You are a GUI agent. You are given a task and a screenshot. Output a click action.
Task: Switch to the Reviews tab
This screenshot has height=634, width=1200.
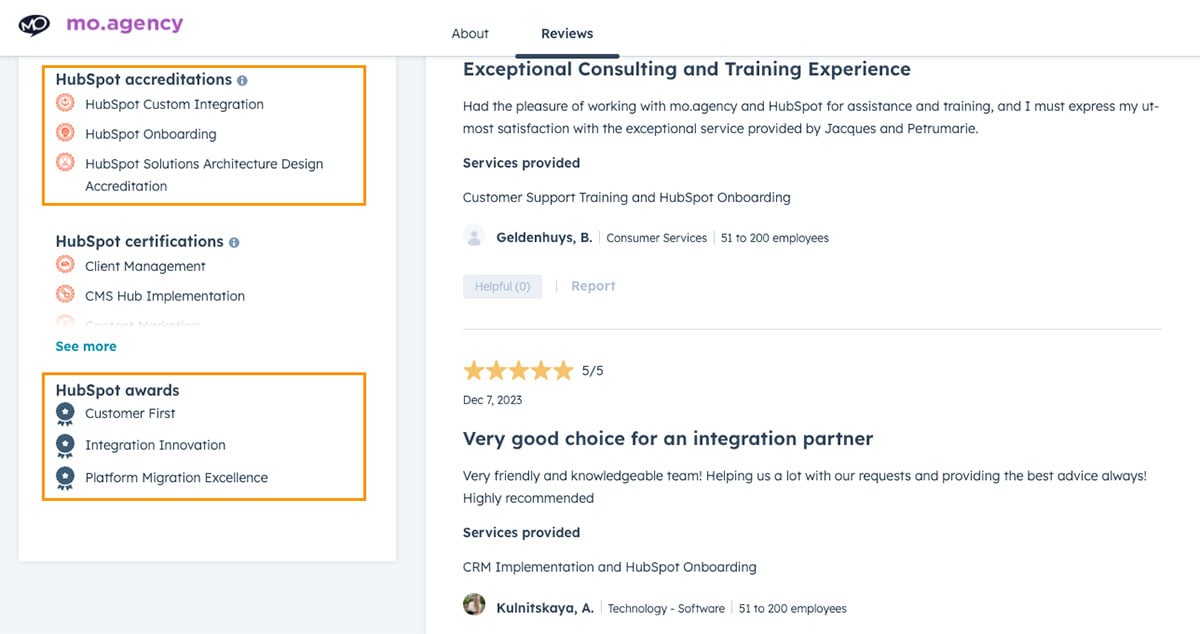(567, 33)
